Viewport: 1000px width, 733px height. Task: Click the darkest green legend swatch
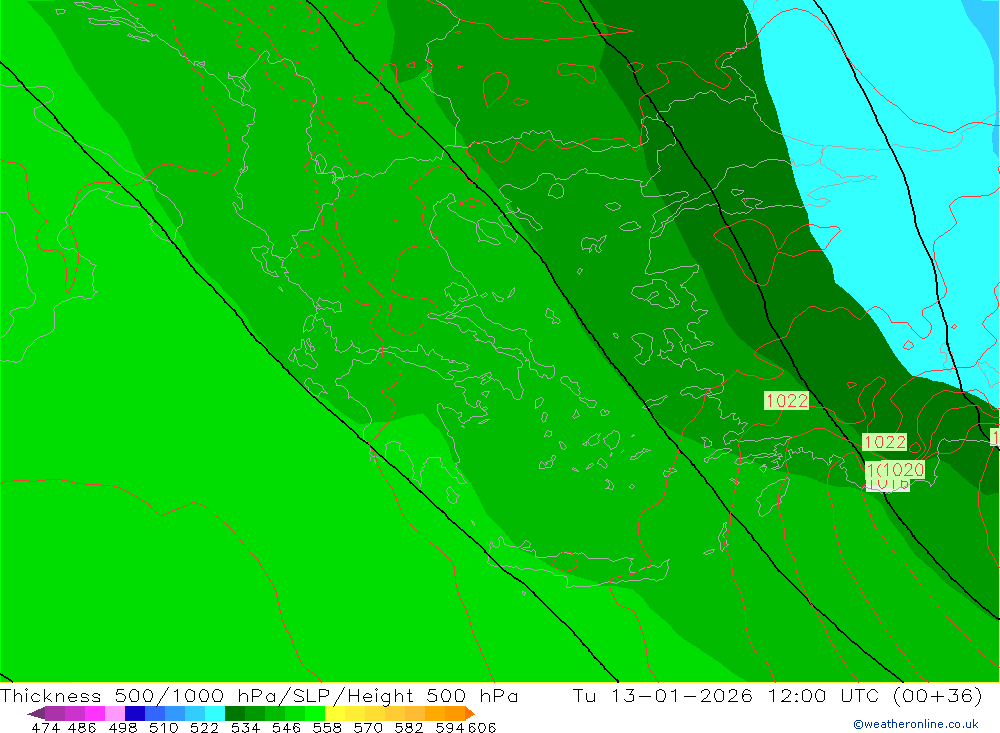(235, 713)
